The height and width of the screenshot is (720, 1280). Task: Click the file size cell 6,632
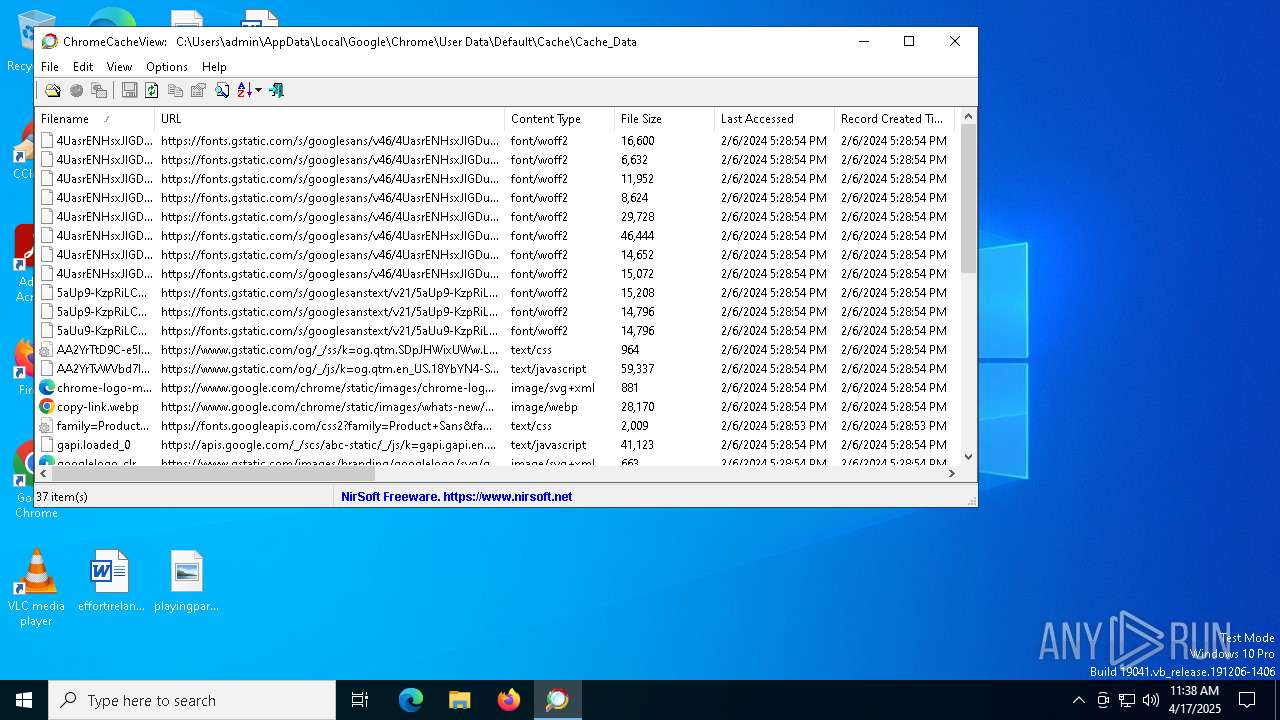[x=635, y=160]
